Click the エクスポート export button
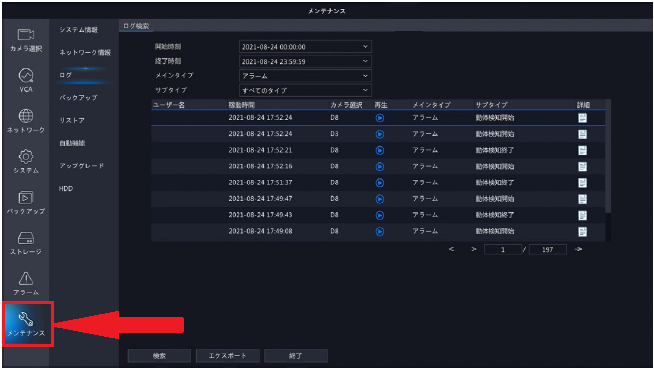The width and height of the screenshot is (654, 368). pos(228,356)
